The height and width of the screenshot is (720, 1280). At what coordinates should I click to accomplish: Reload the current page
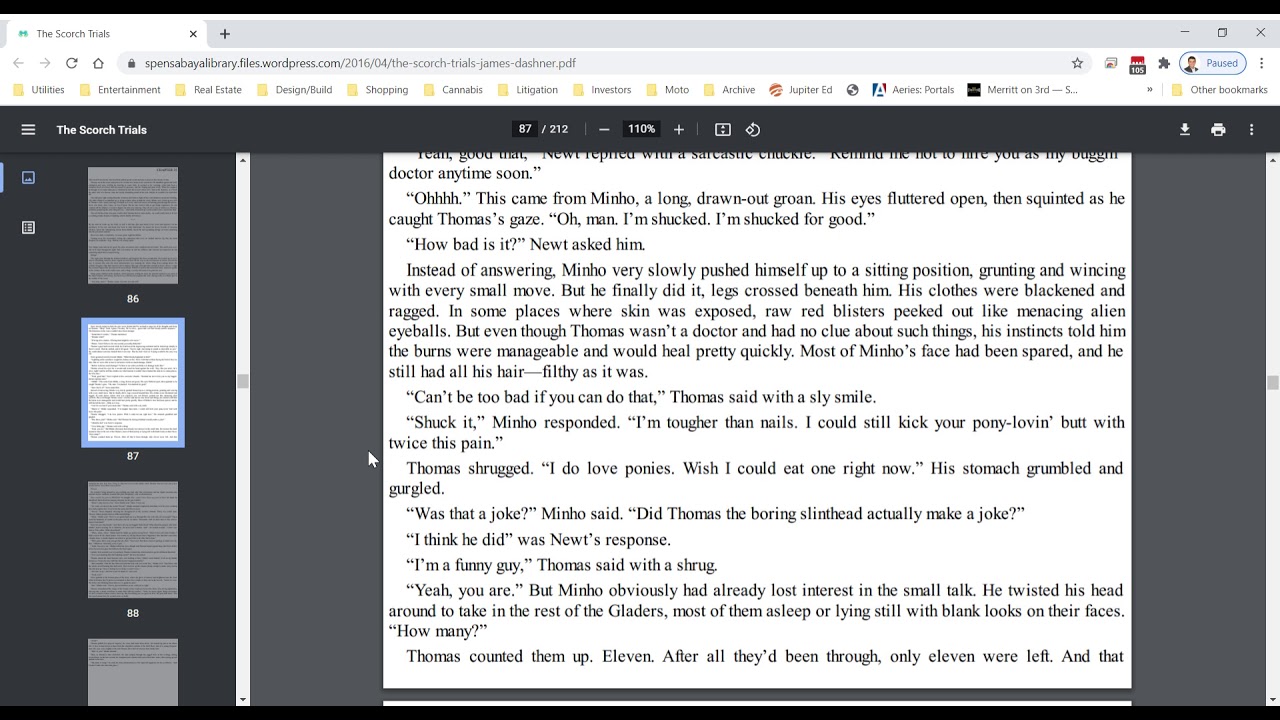pos(72,63)
